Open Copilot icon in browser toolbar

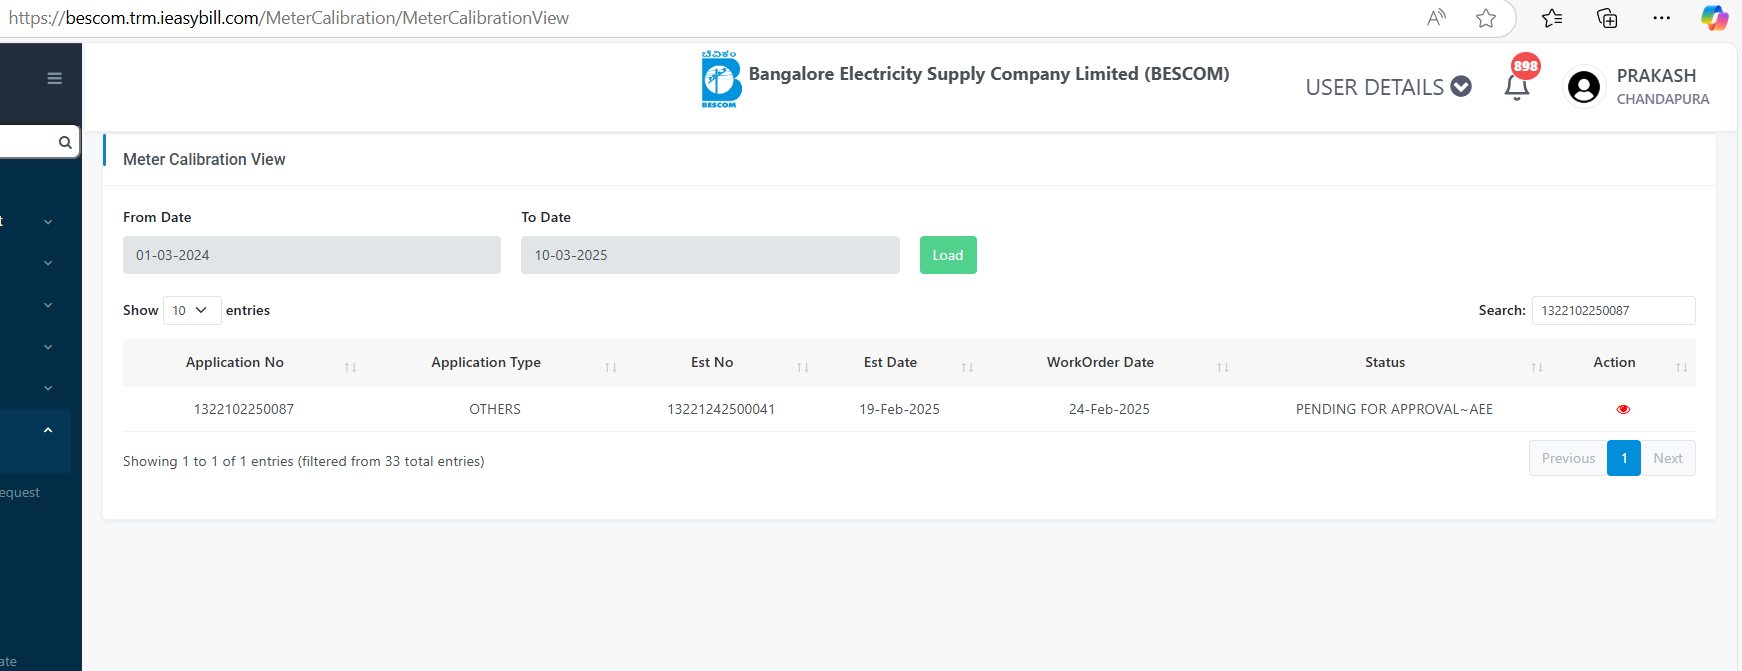pos(1715,17)
